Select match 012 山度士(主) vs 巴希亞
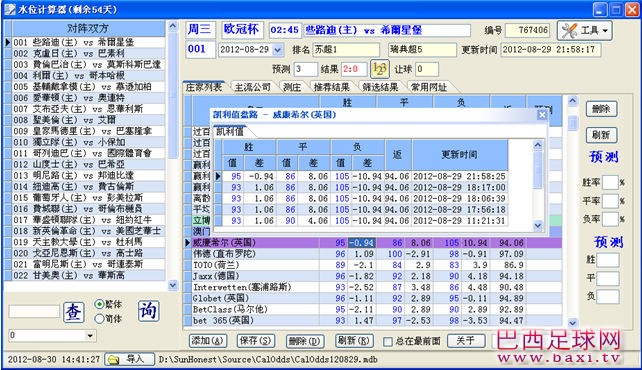 [x=88, y=165]
